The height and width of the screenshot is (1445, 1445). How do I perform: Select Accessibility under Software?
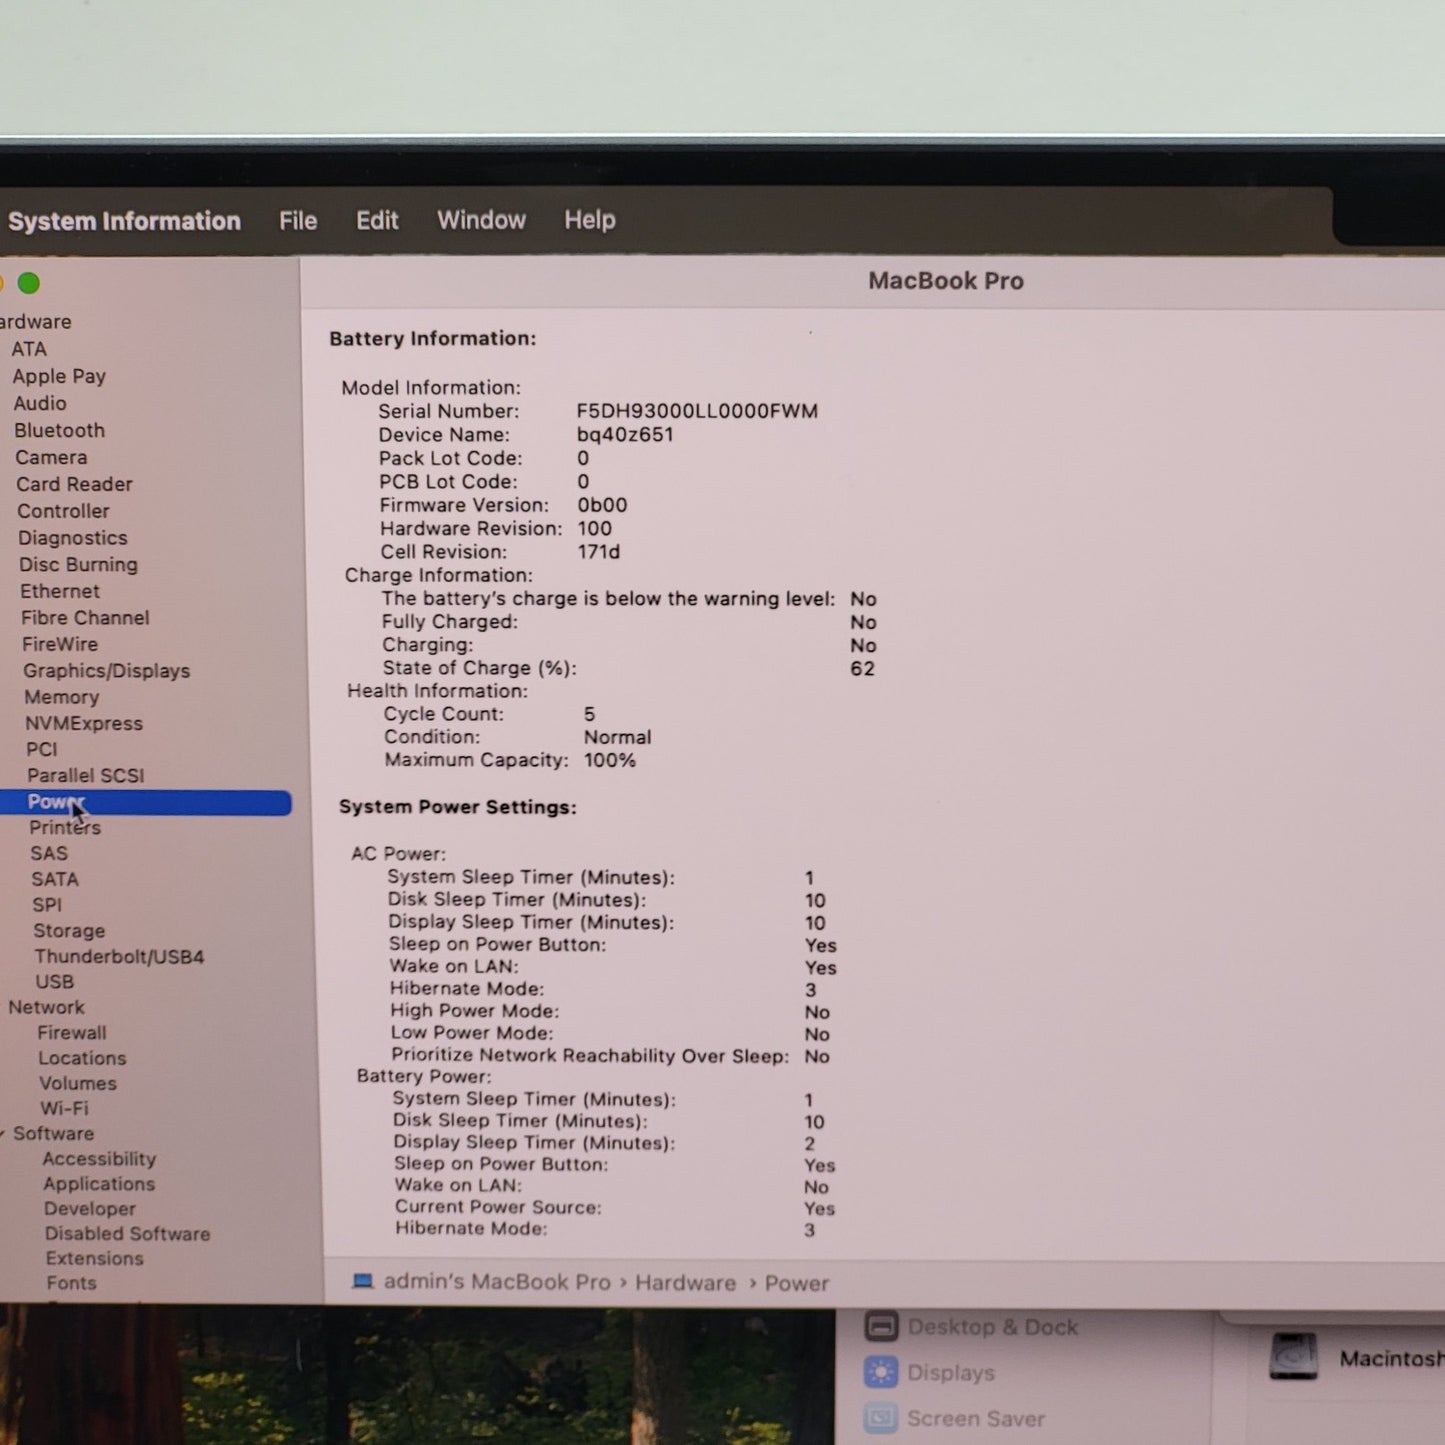coord(99,1158)
